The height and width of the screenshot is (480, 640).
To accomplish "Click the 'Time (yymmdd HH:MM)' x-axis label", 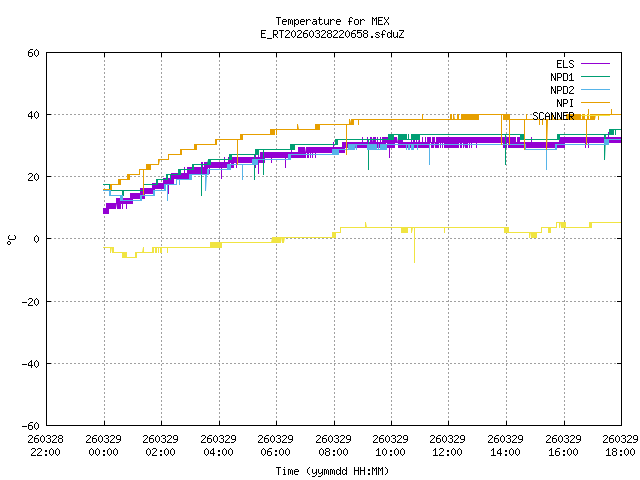I will 332,471.
